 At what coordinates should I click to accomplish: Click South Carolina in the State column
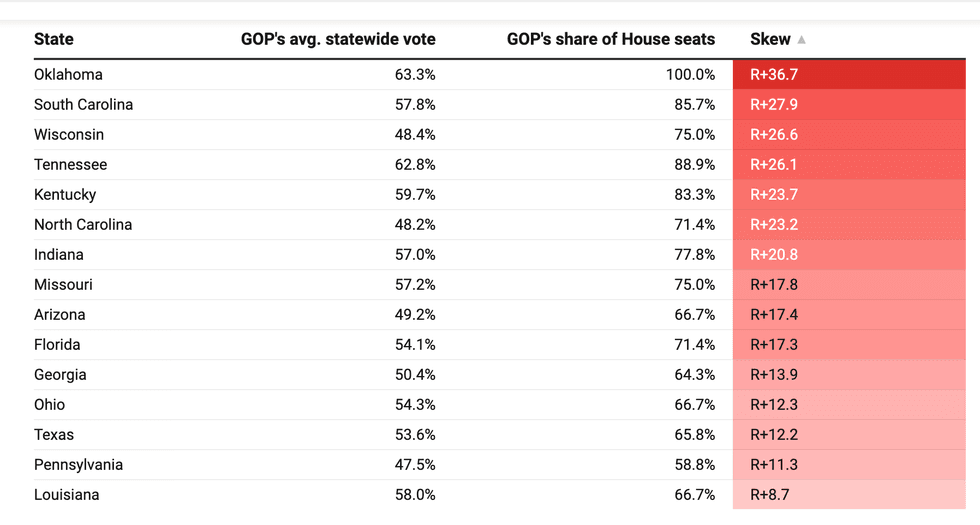83,104
